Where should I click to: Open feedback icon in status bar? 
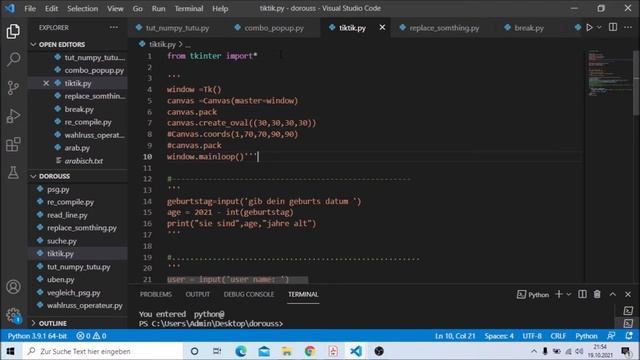coord(611,336)
